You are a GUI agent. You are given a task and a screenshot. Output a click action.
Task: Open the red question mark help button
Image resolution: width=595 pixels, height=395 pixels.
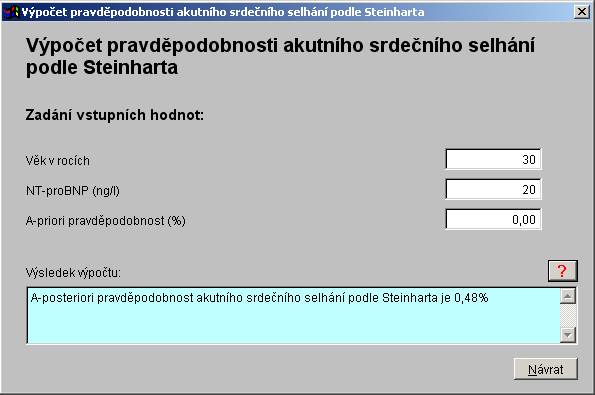click(562, 271)
